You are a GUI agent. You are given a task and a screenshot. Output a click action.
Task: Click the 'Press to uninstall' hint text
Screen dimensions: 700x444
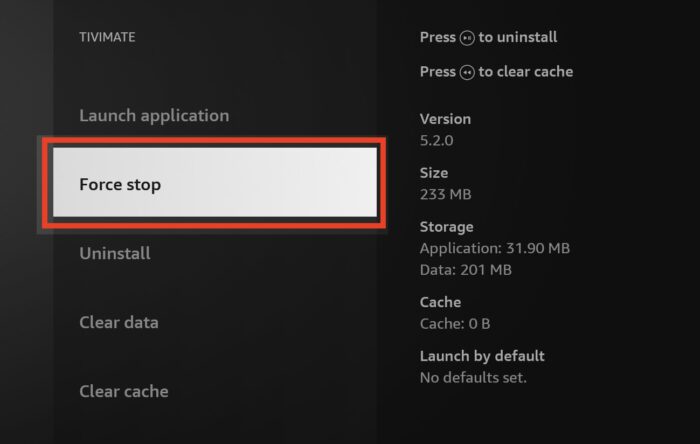tap(489, 37)
